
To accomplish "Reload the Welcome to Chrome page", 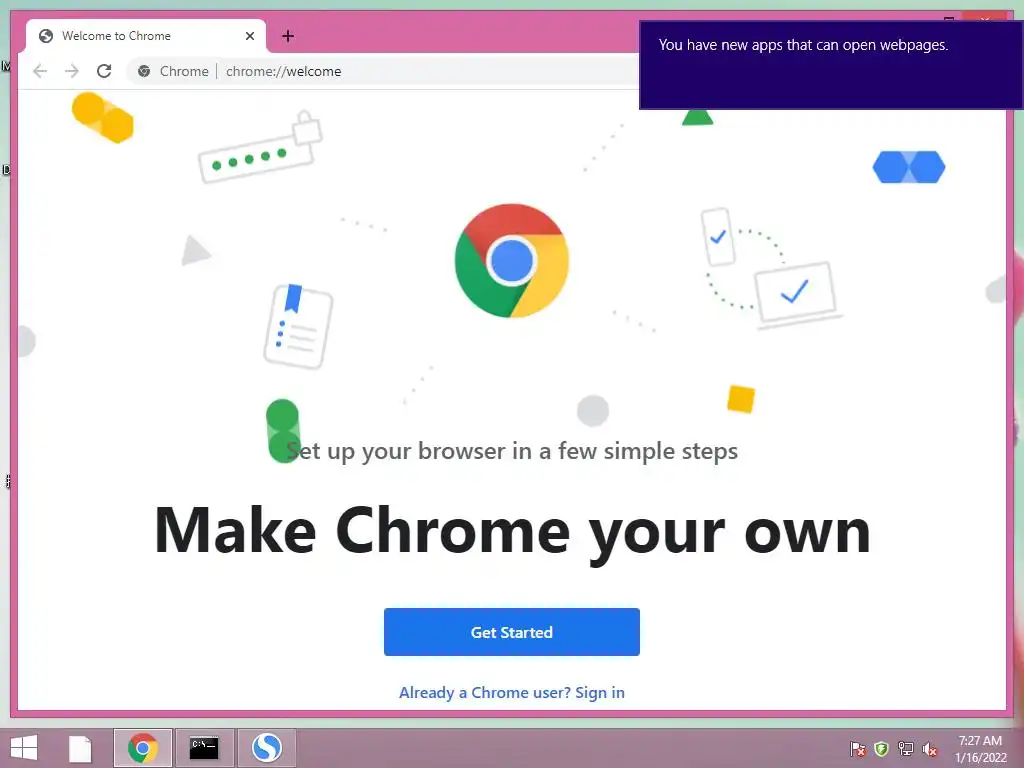I will [x=104, y=71].
